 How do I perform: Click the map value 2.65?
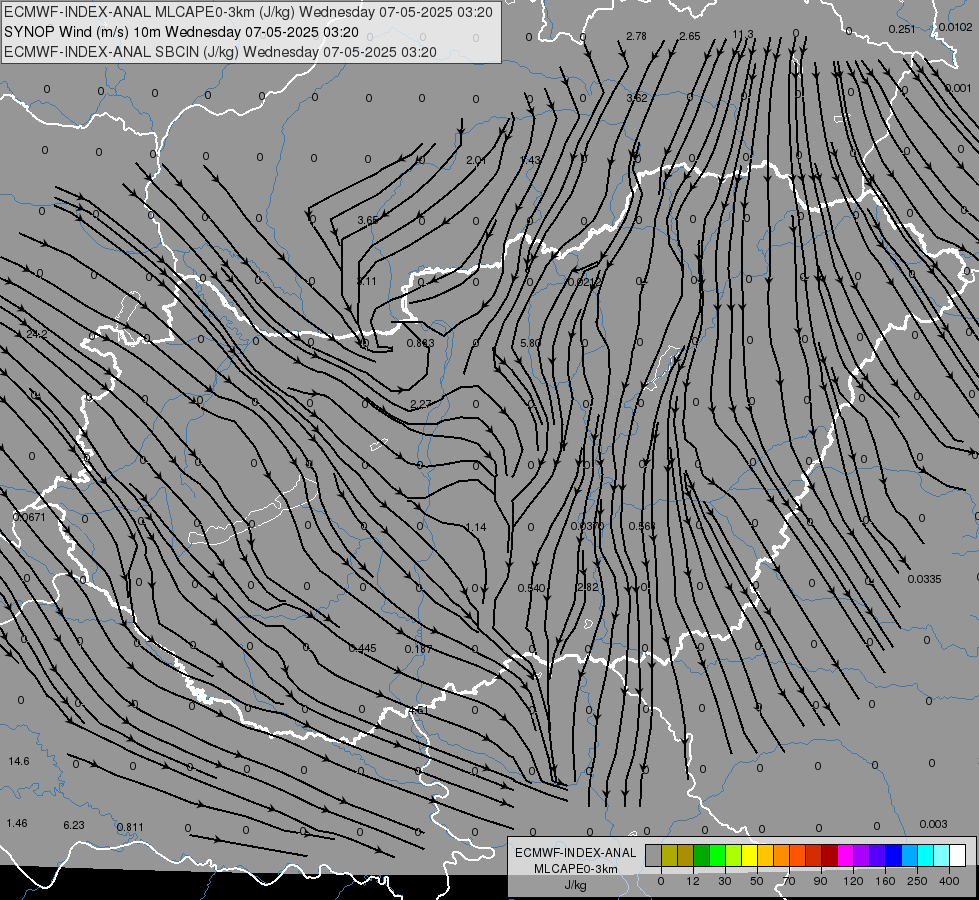pos(690,36)
